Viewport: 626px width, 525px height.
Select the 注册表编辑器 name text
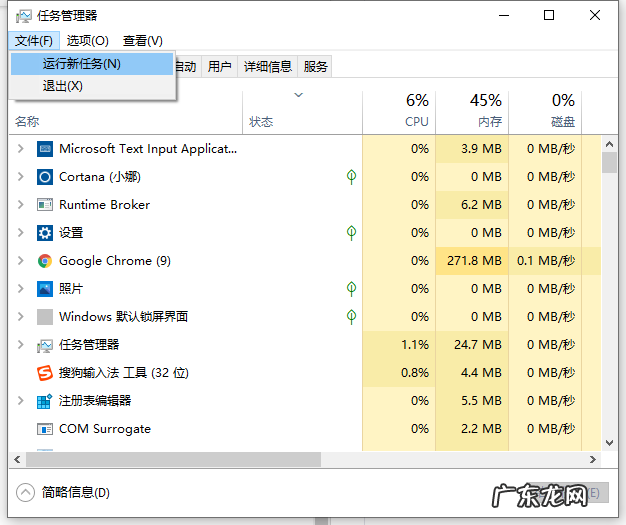tap(95, 400)
